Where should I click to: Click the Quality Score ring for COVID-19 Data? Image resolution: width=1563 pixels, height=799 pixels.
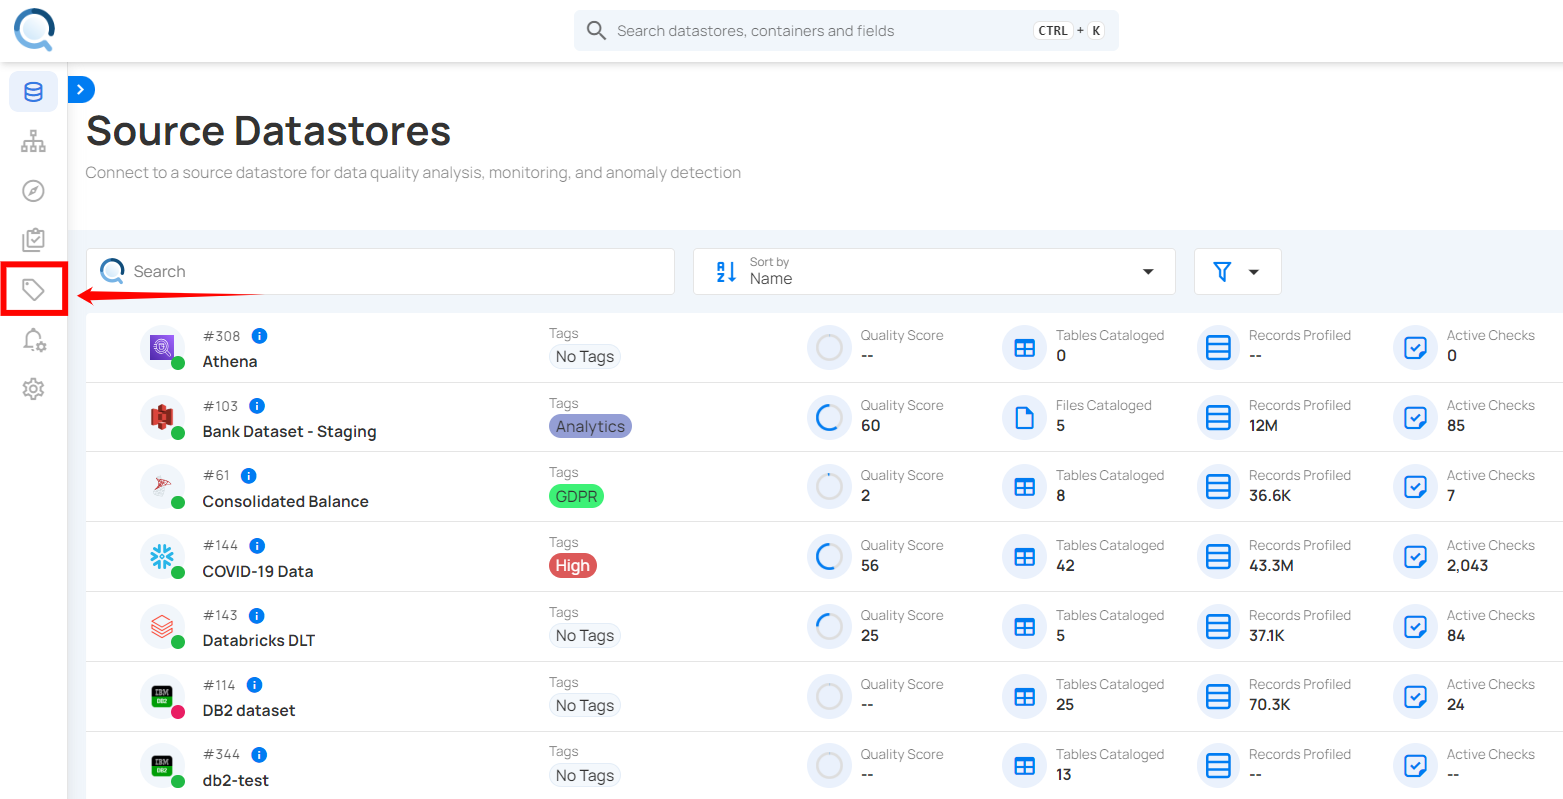coord(829,557)
